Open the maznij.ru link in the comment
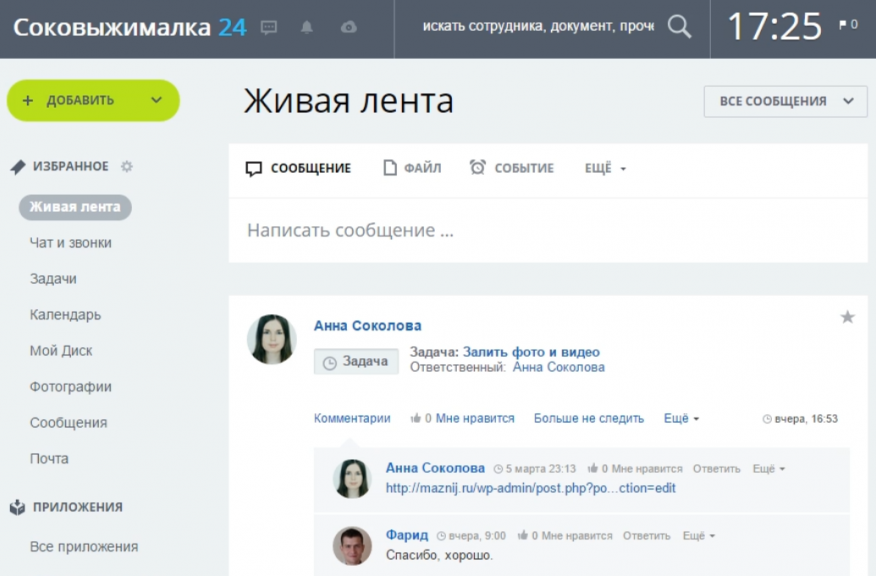876x576 pixels. (x=530, y=488)
